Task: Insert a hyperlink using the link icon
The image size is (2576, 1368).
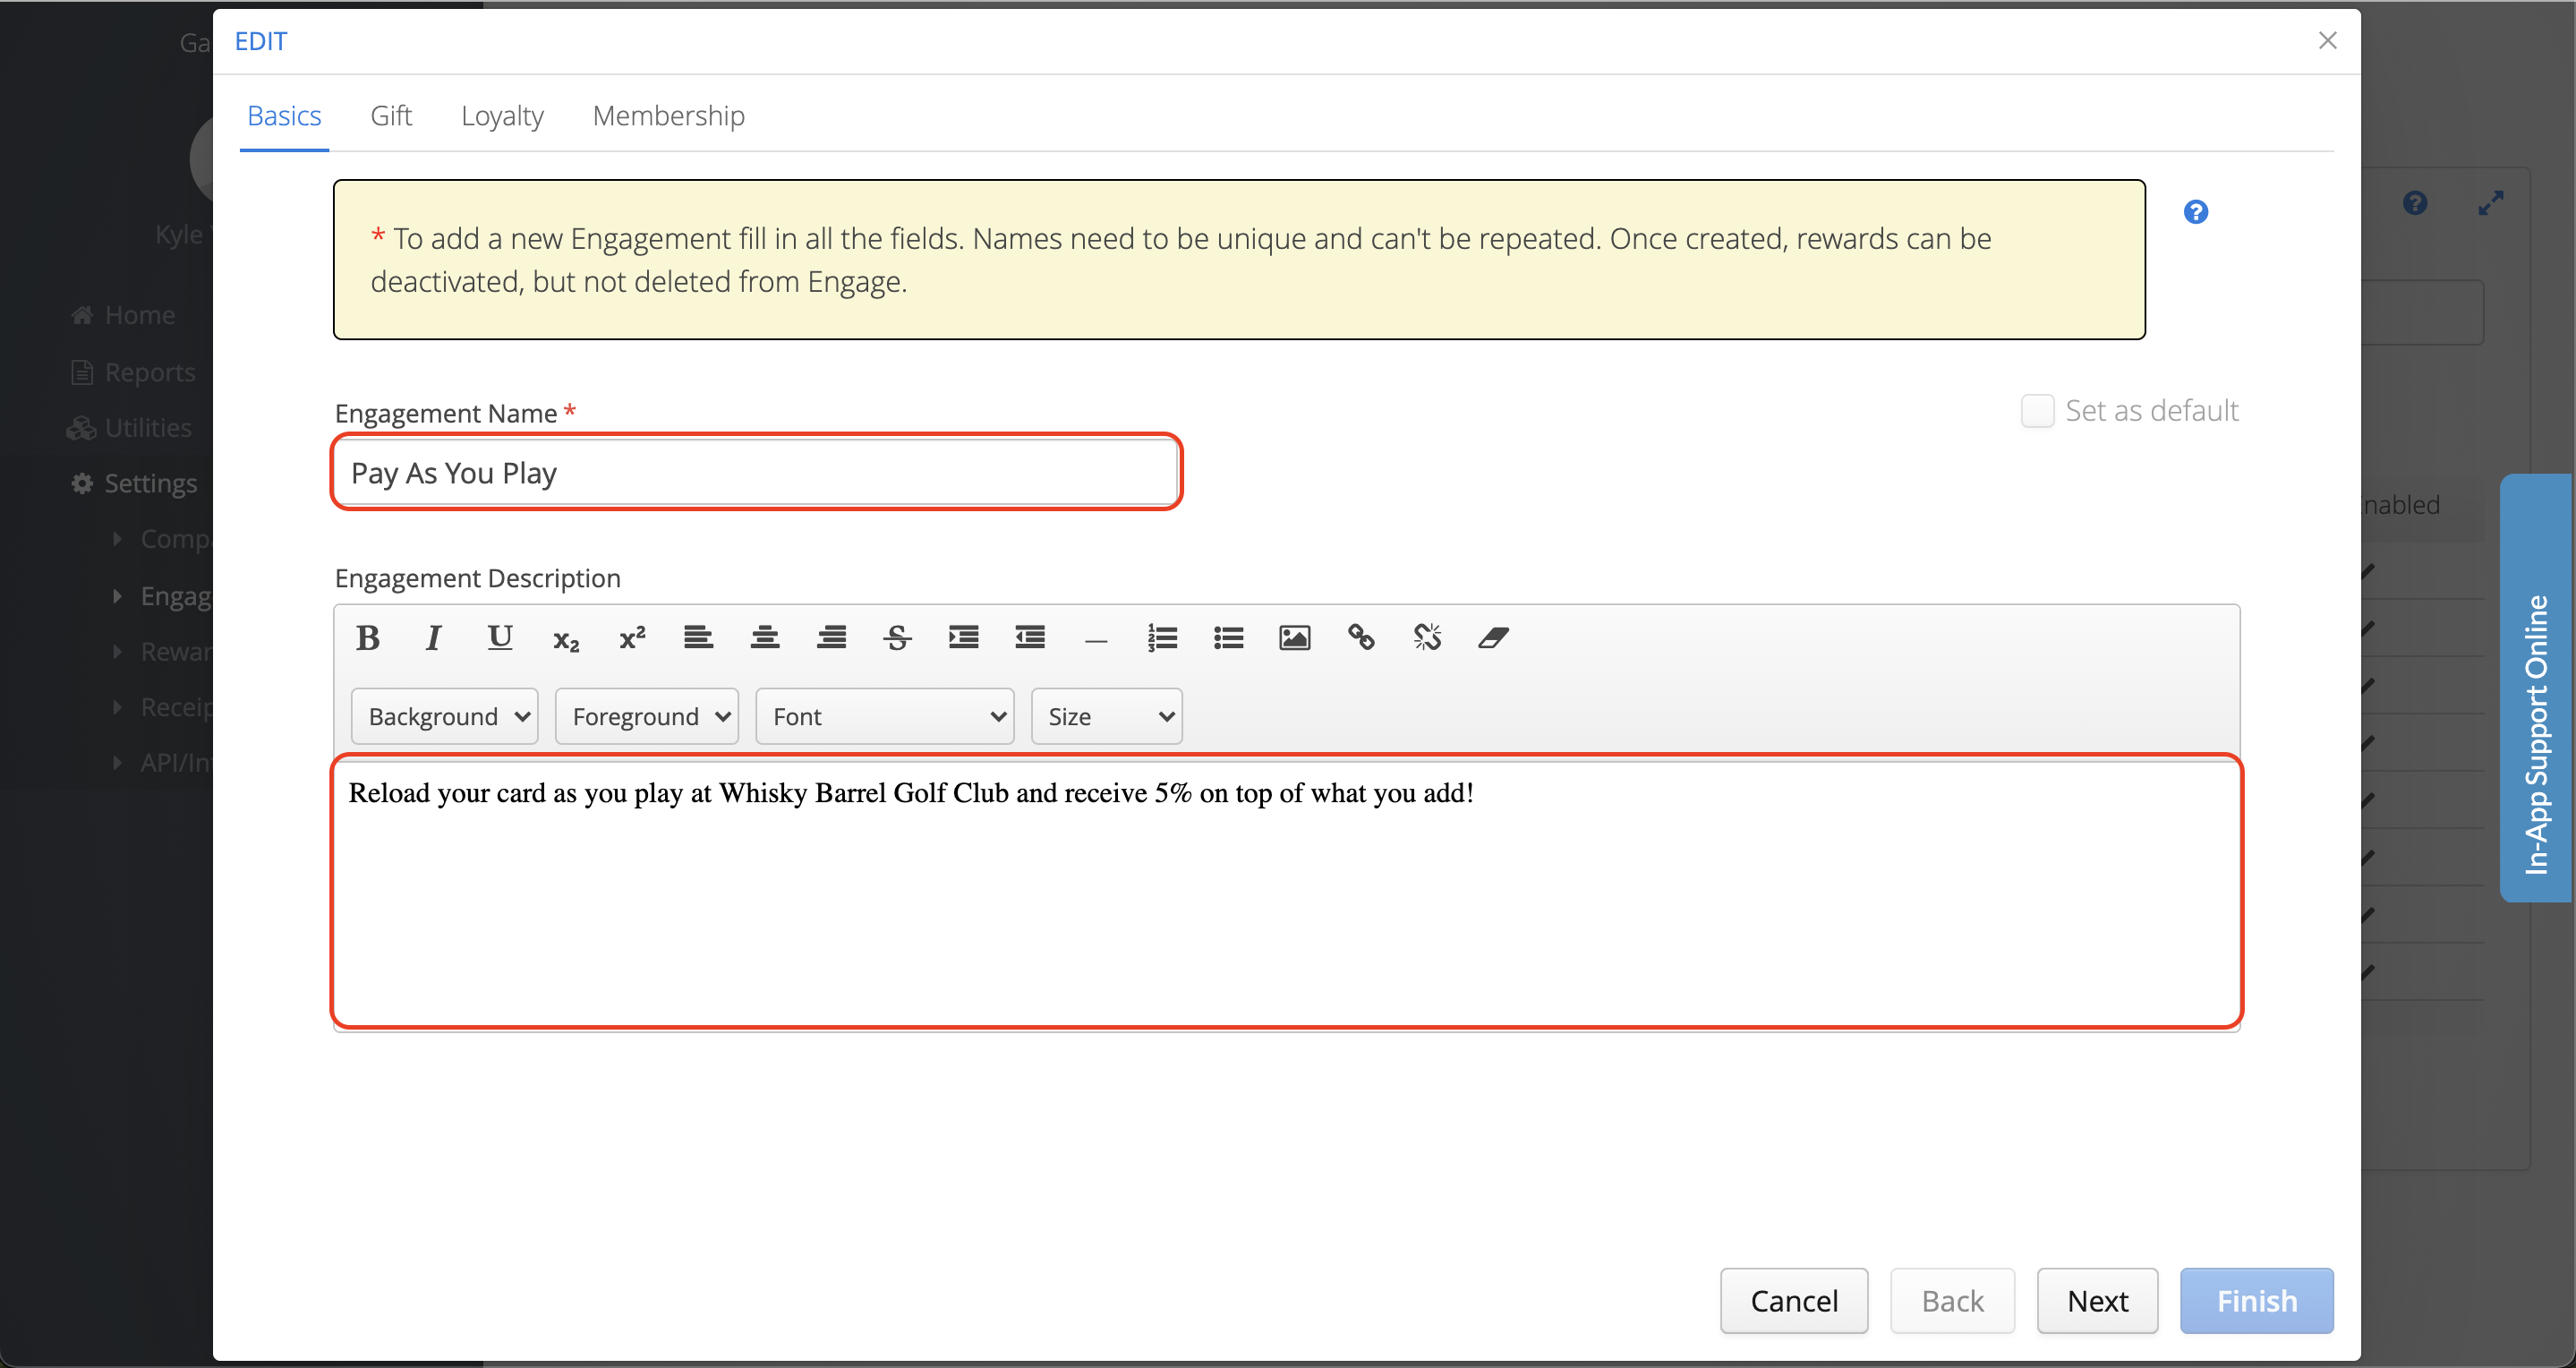Action: coord(1361,637)
